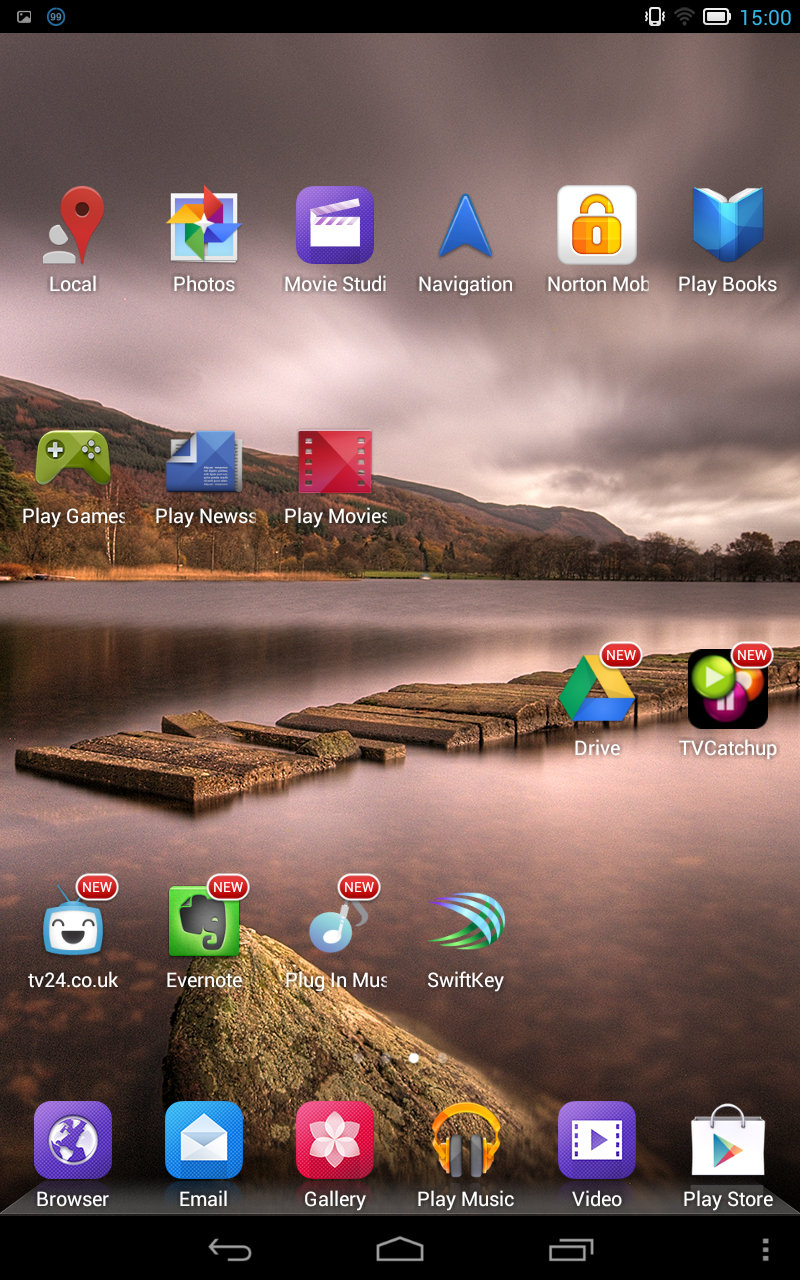This screenshot has width=800, height=1280.
Task: Open Play Games controller app
Action: 73,460
